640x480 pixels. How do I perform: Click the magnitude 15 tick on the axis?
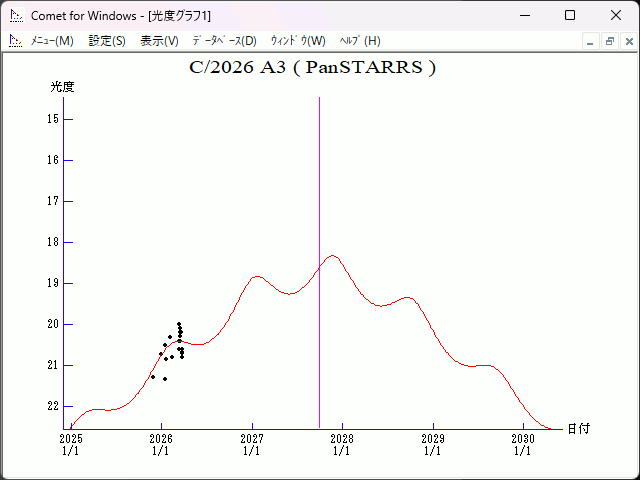point(54,119)
